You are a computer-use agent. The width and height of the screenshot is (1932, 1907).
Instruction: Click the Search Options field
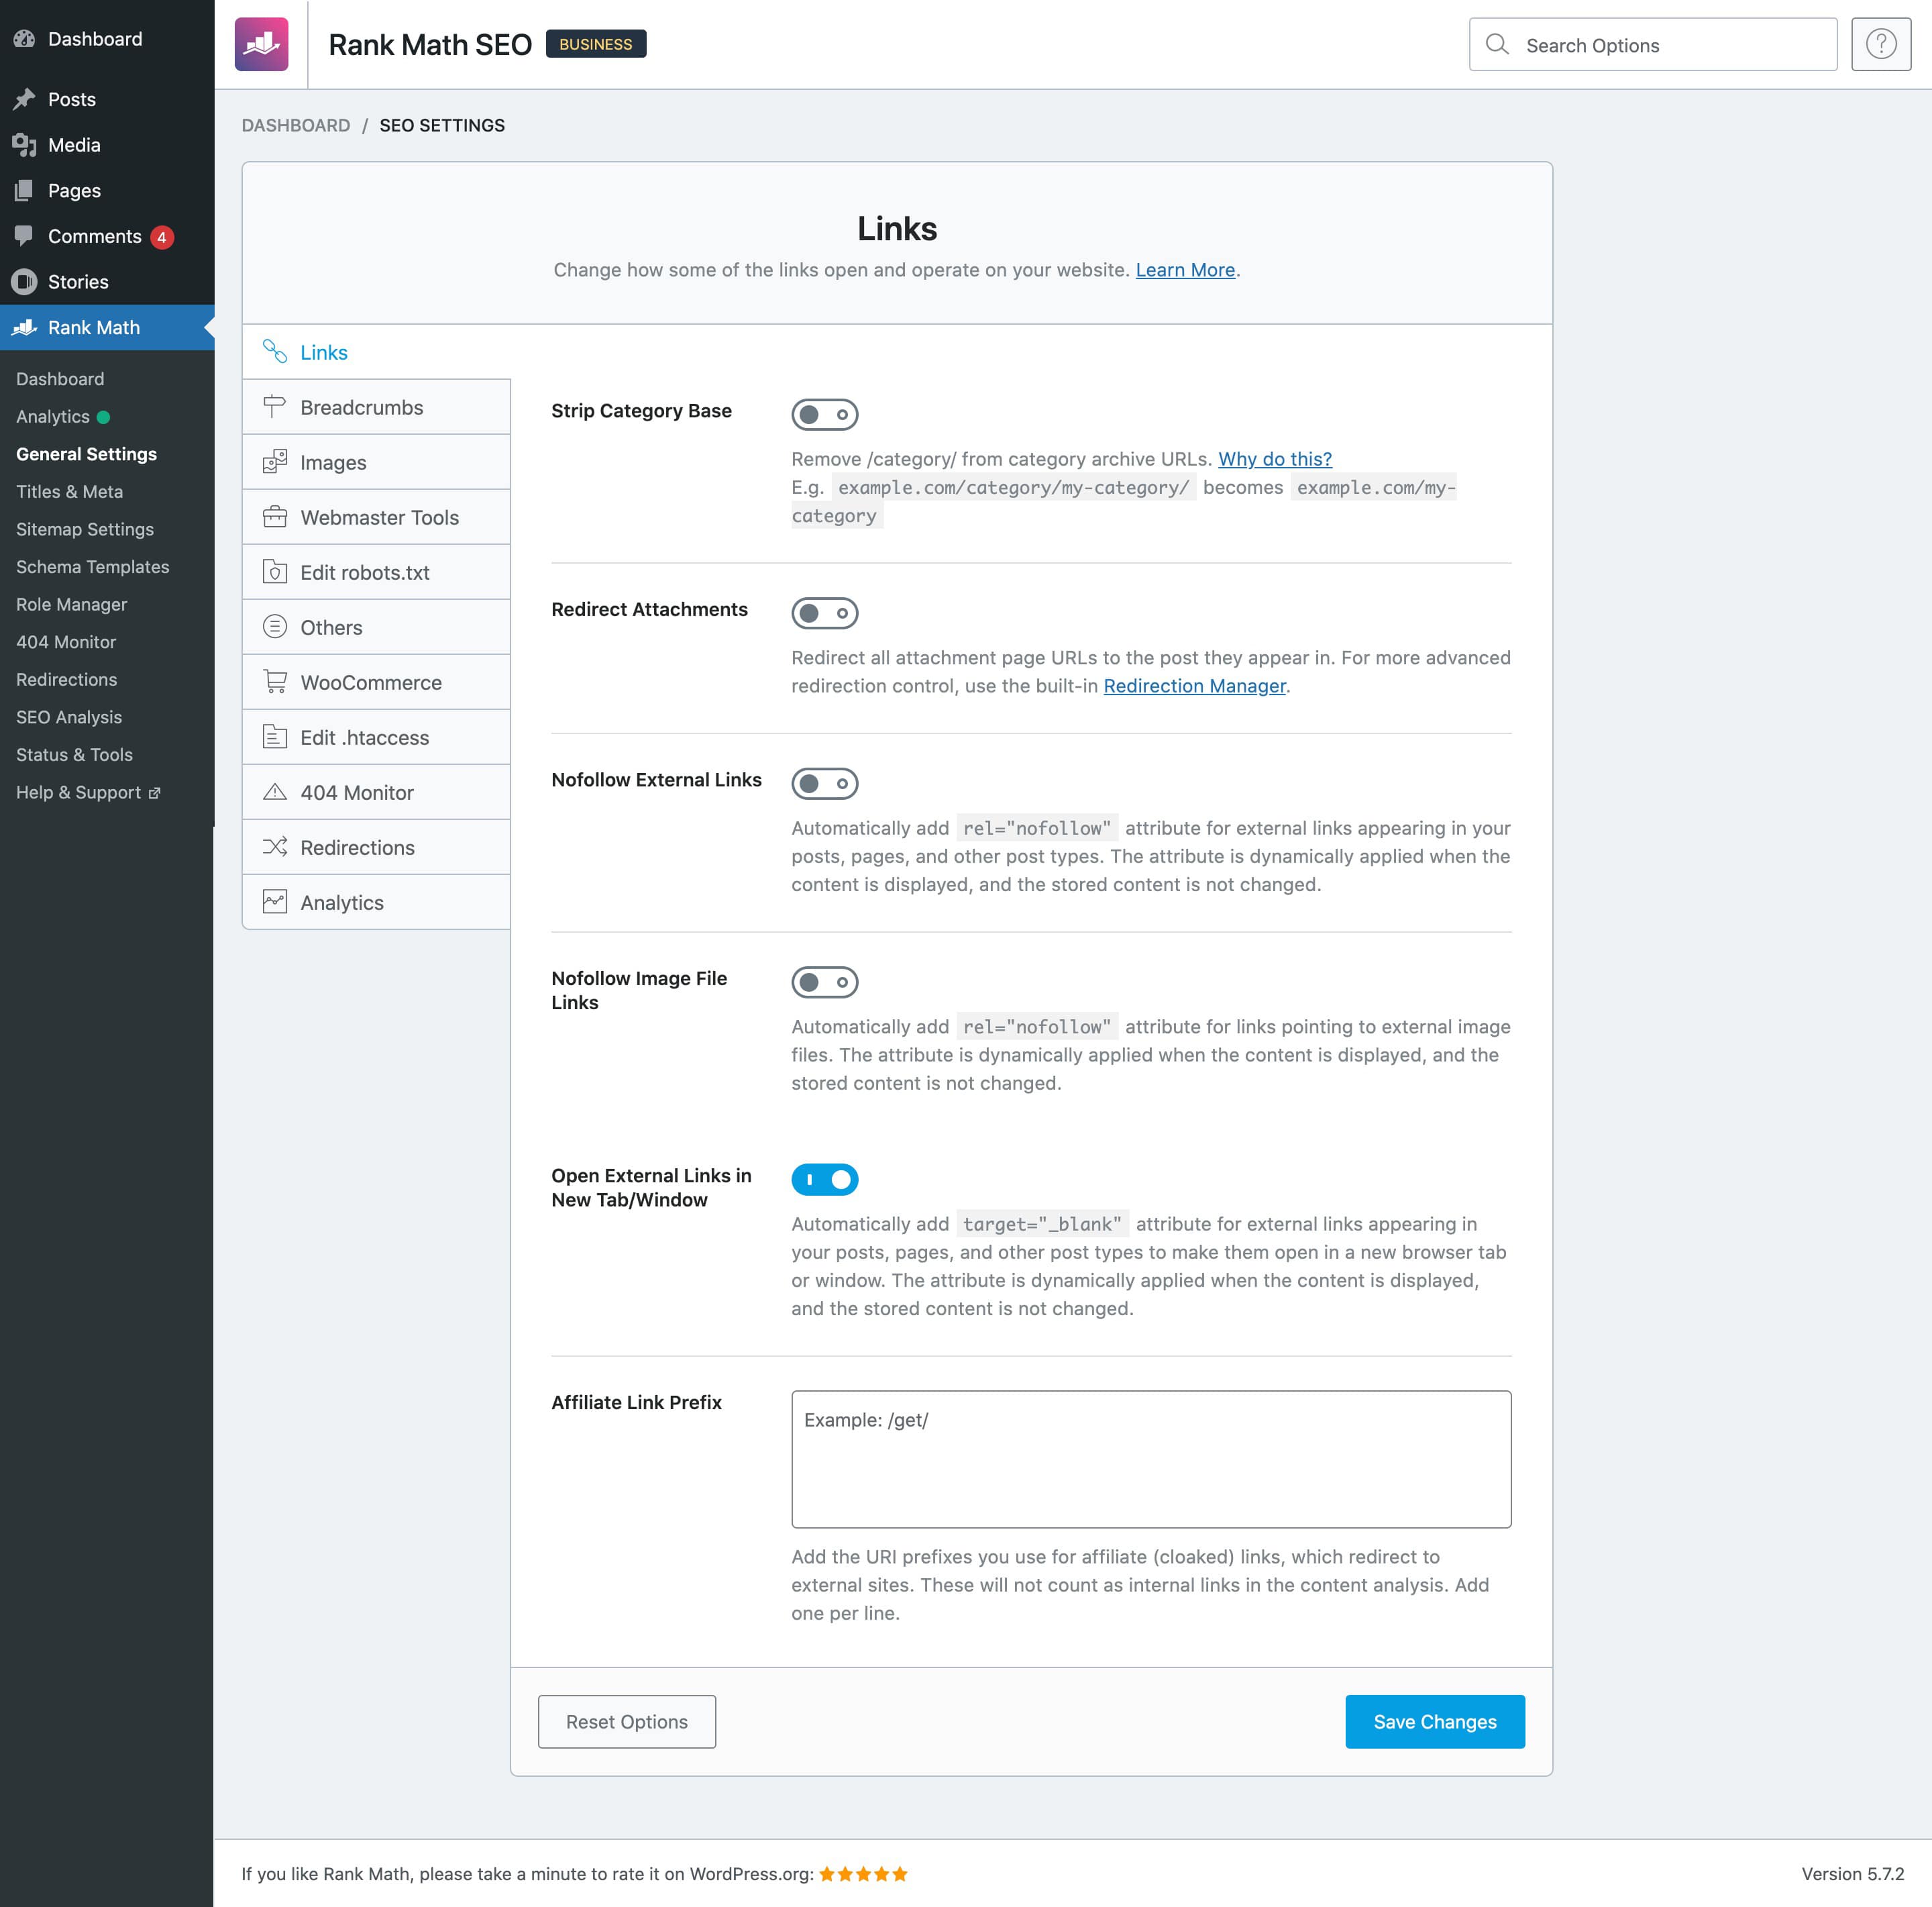pos(1652,44)
